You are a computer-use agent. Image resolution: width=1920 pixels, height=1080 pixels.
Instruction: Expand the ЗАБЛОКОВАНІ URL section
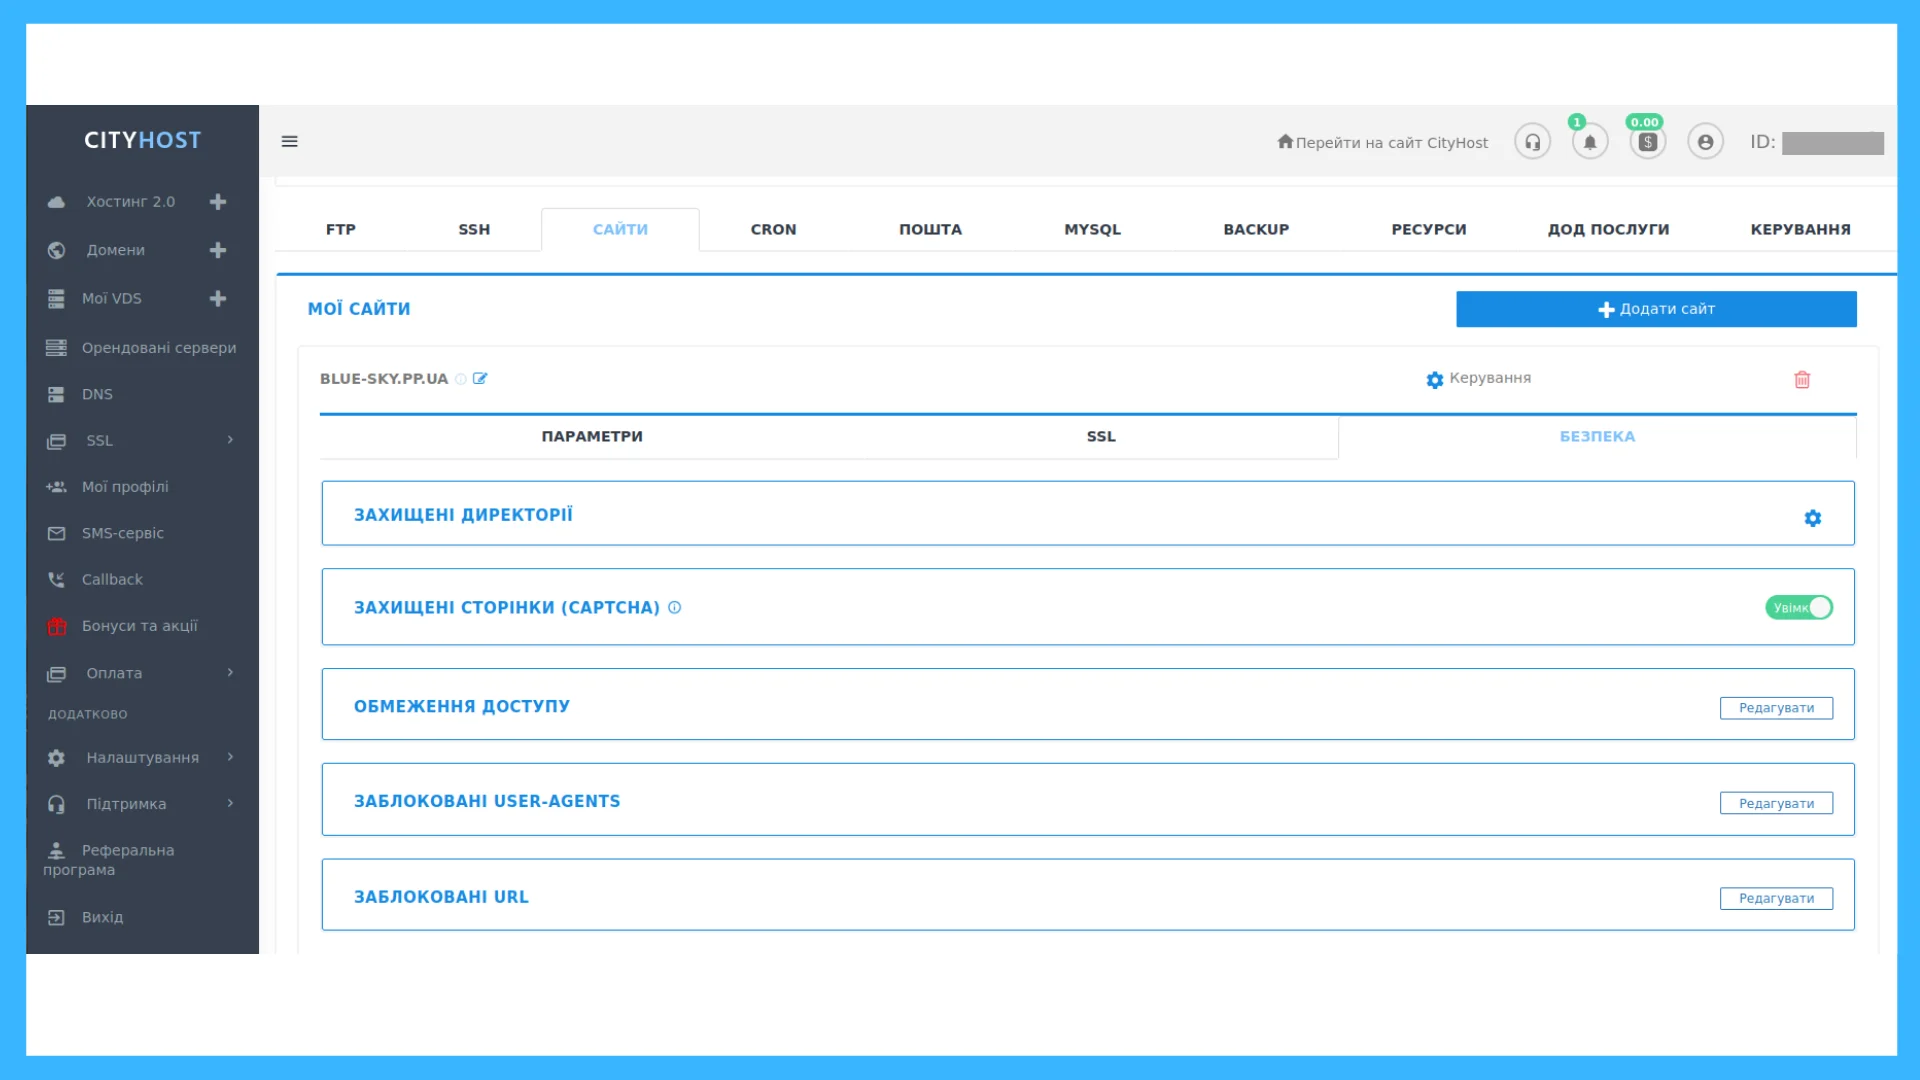[442, 897]
